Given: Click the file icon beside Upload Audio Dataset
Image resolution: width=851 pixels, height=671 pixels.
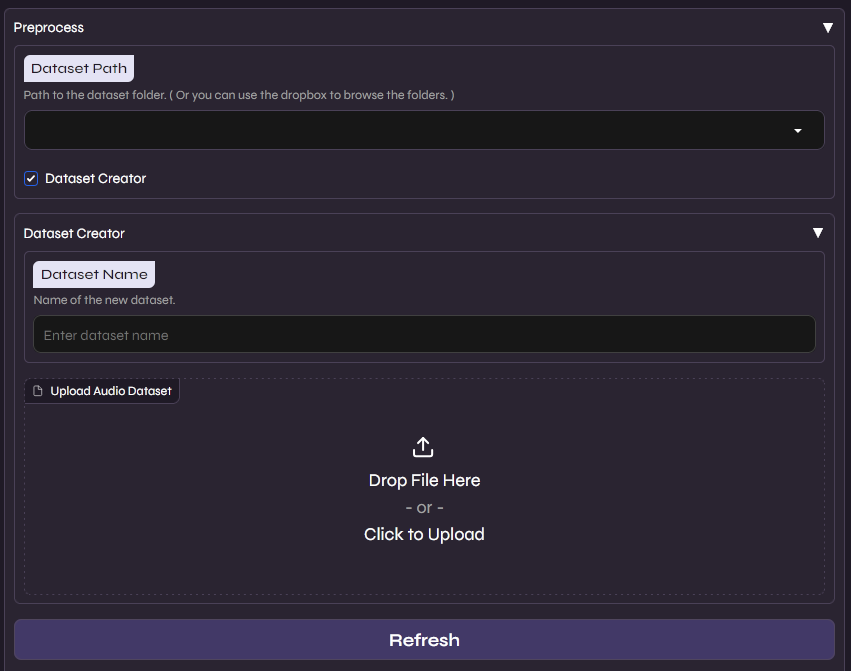Looking at the screenshot, I should click(38, 391).
